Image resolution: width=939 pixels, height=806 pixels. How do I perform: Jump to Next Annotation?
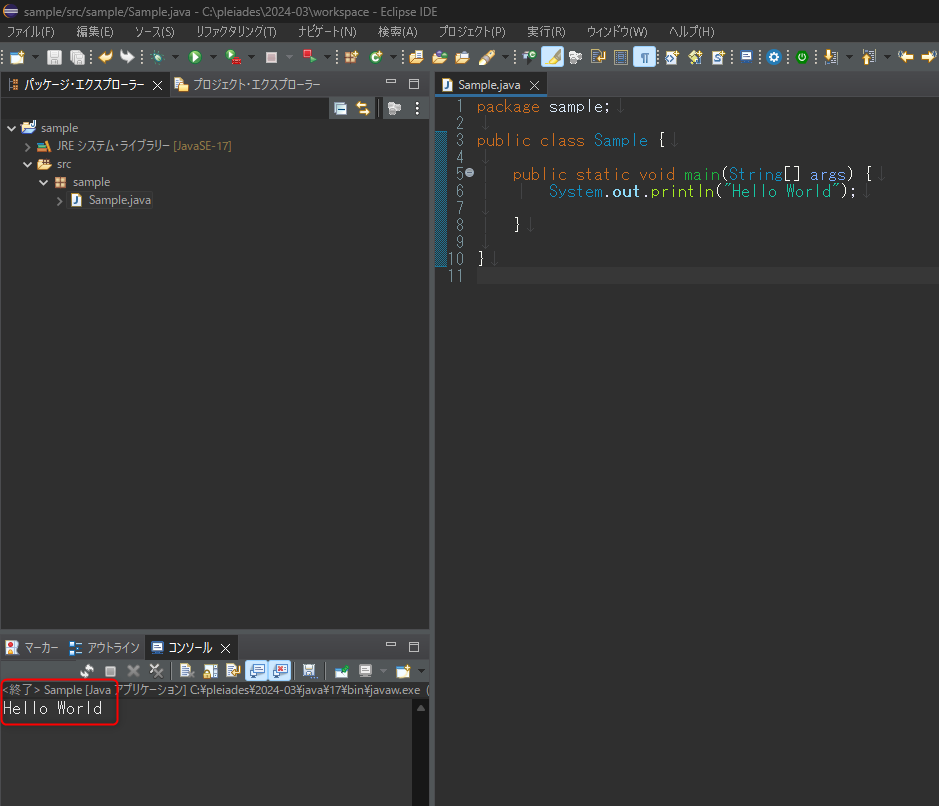click(x=831, y=57)
